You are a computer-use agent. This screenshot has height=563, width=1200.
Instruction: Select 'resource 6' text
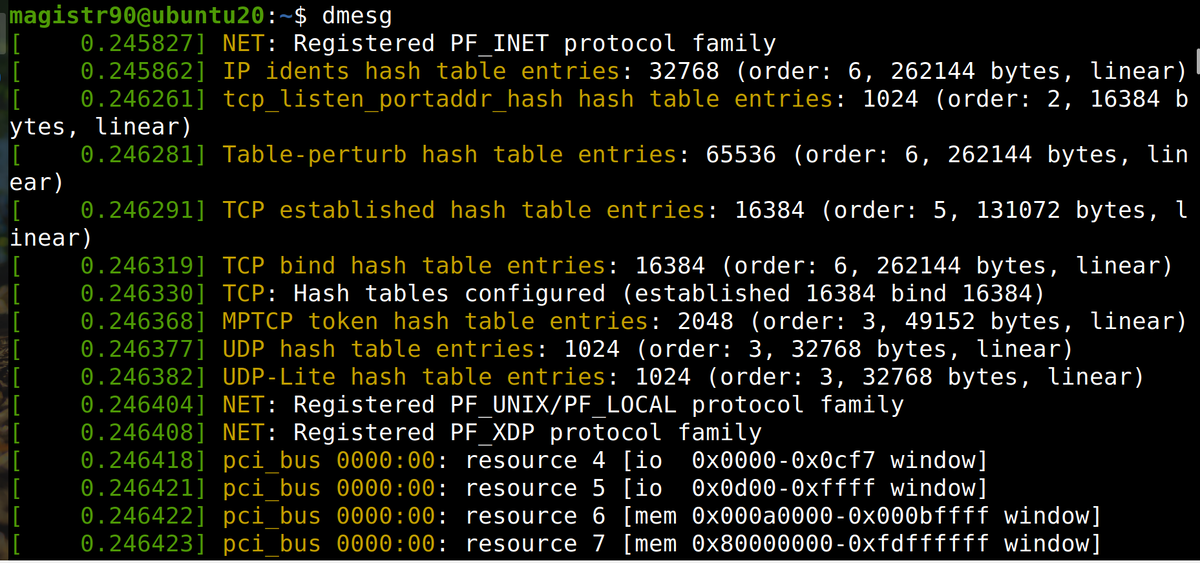536,517
